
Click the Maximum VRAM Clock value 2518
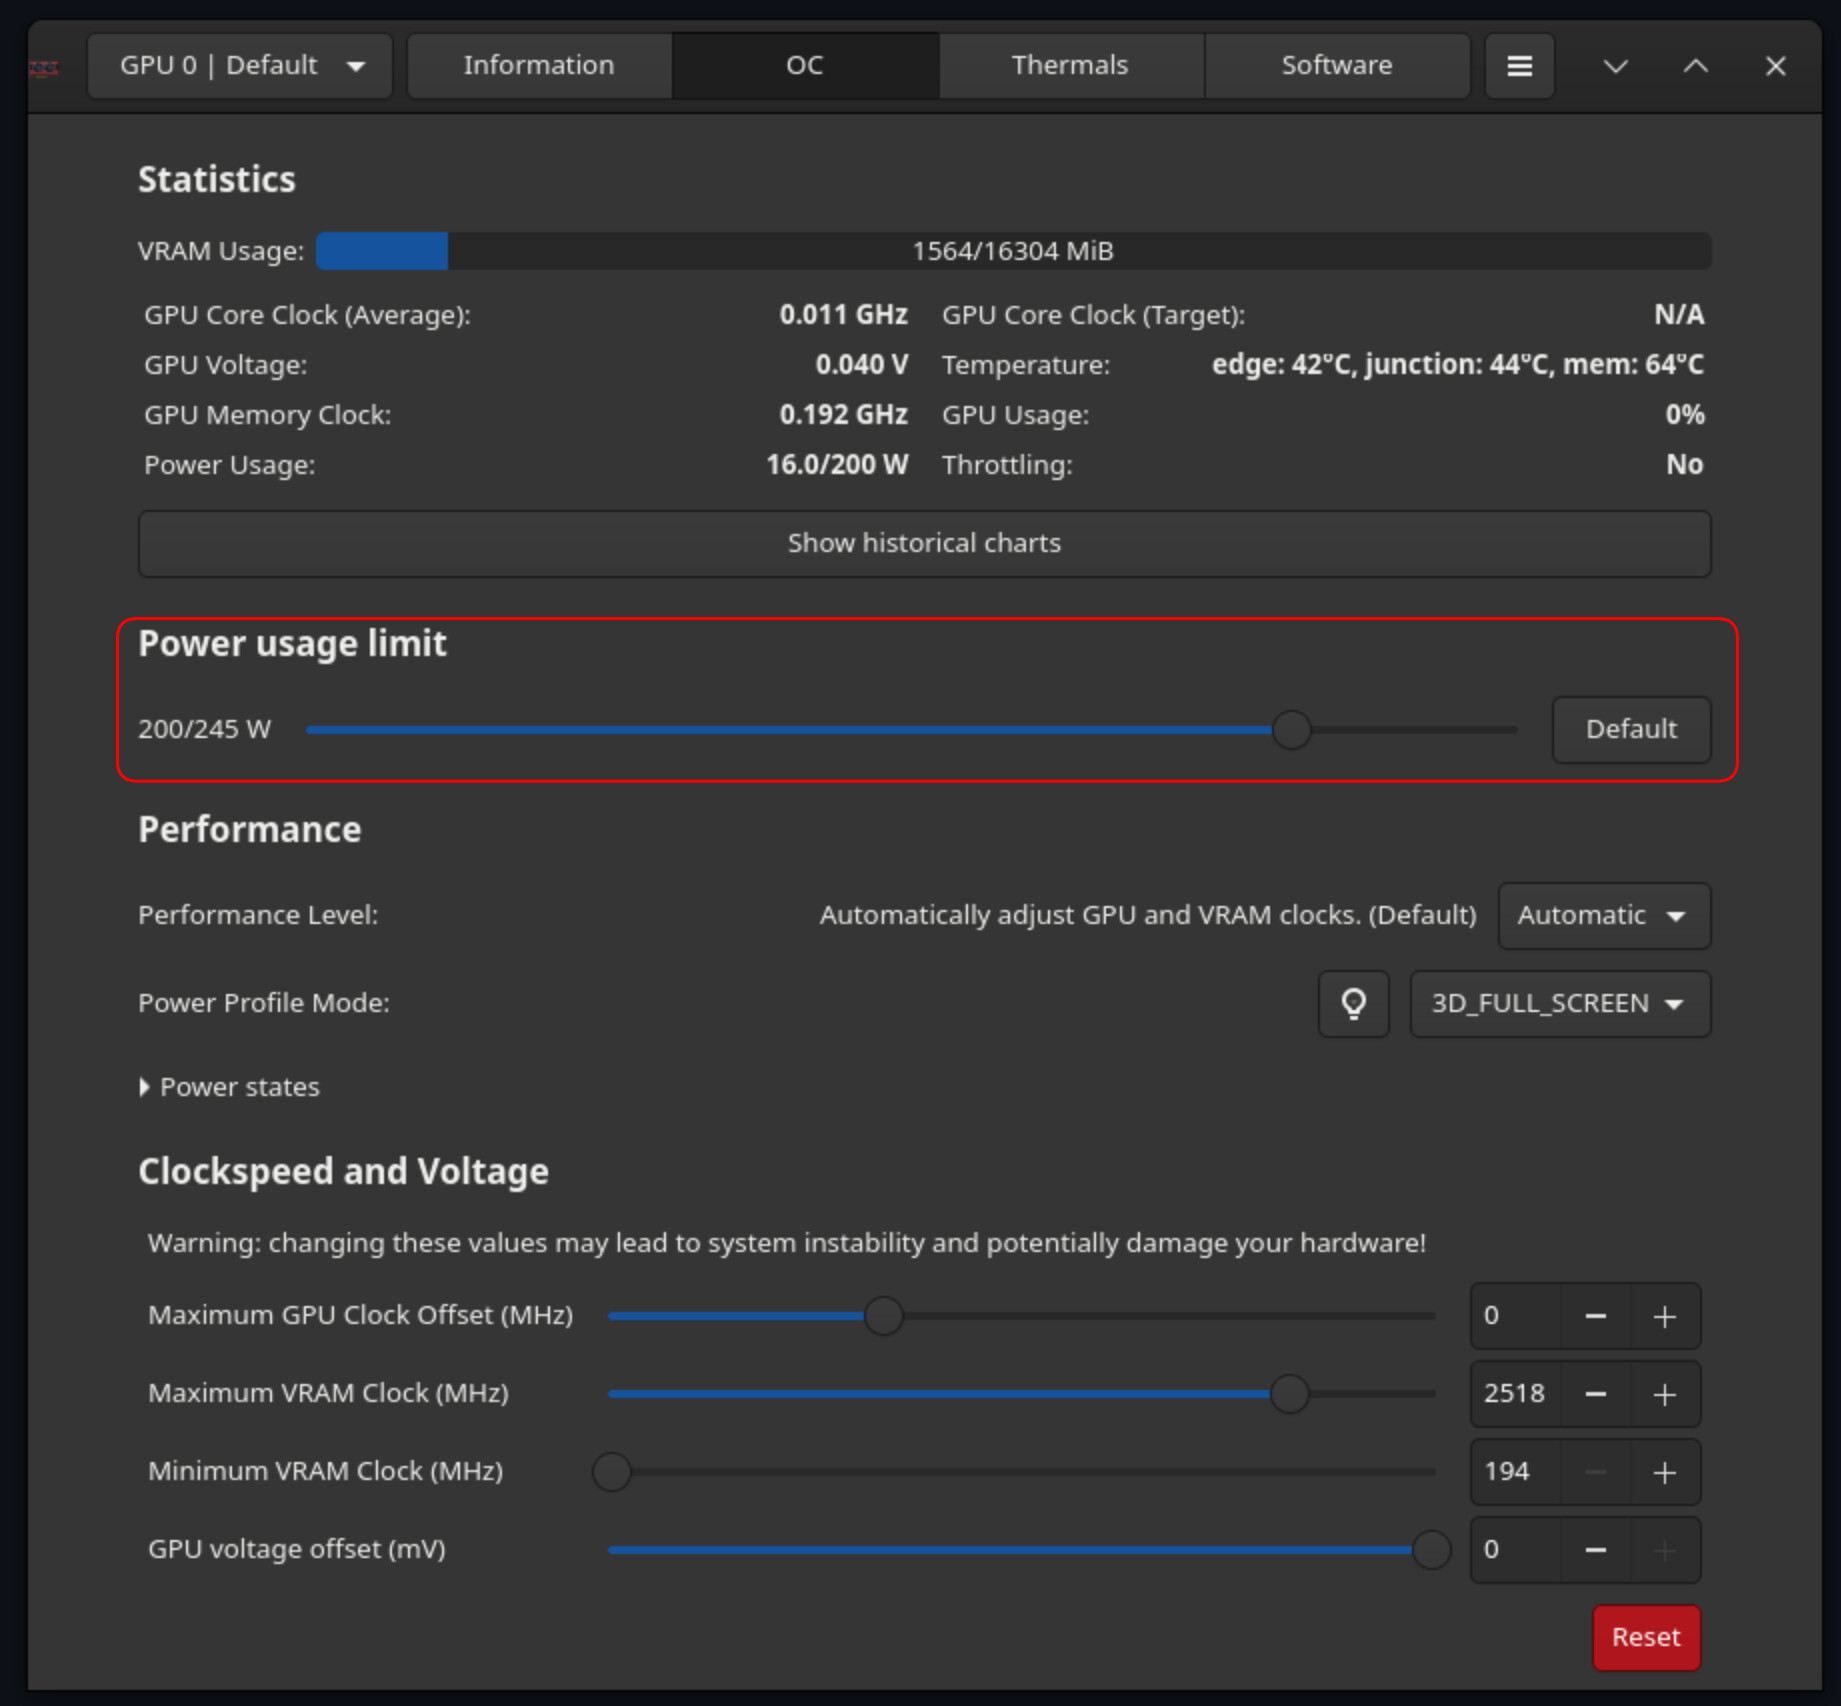click(x=1516, y=1394)
